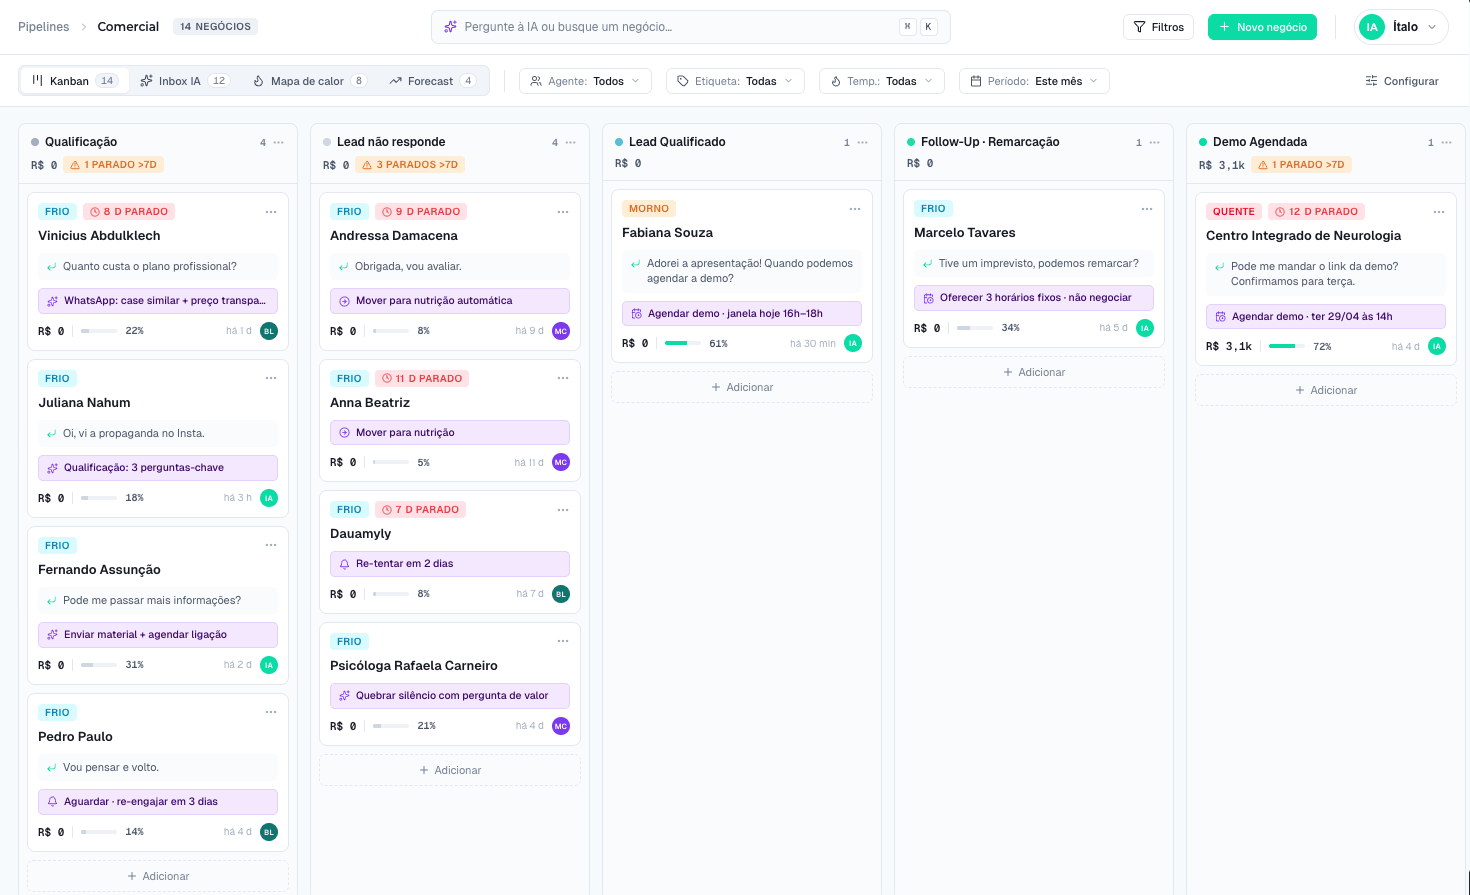Open Lead Qualificado column options menu
The width and height of the screenshot is (1470, 895).
[862, 142]
